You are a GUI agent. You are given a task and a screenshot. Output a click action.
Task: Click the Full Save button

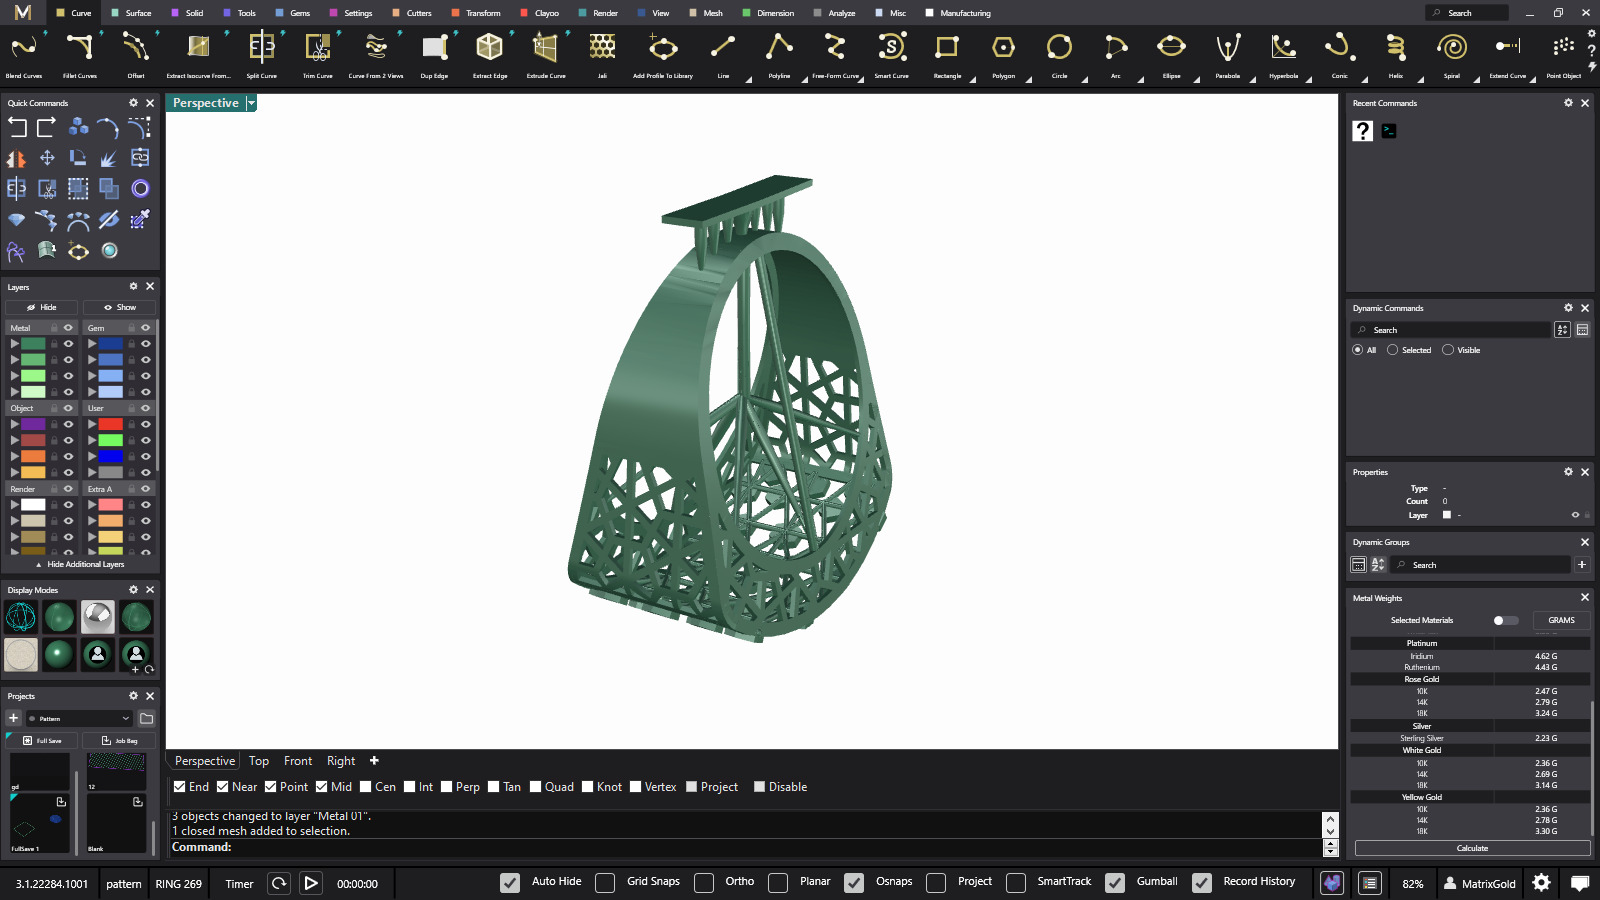coord(42,741)
